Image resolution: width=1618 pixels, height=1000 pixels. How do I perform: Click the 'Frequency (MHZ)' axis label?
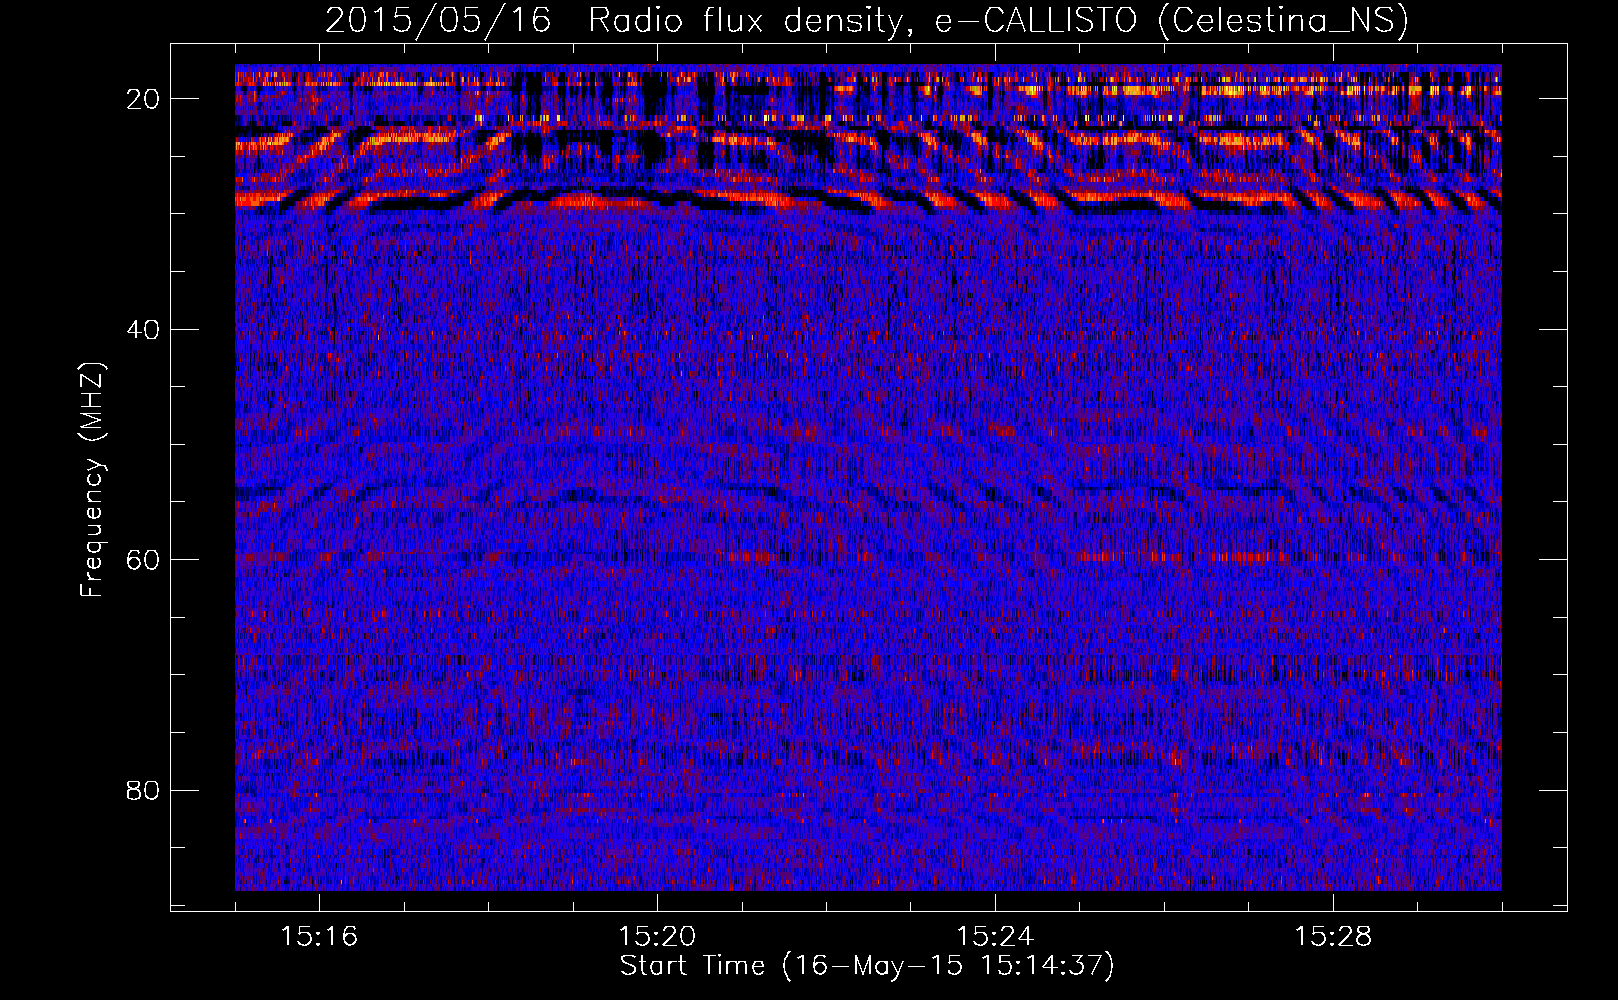(92, 481)
